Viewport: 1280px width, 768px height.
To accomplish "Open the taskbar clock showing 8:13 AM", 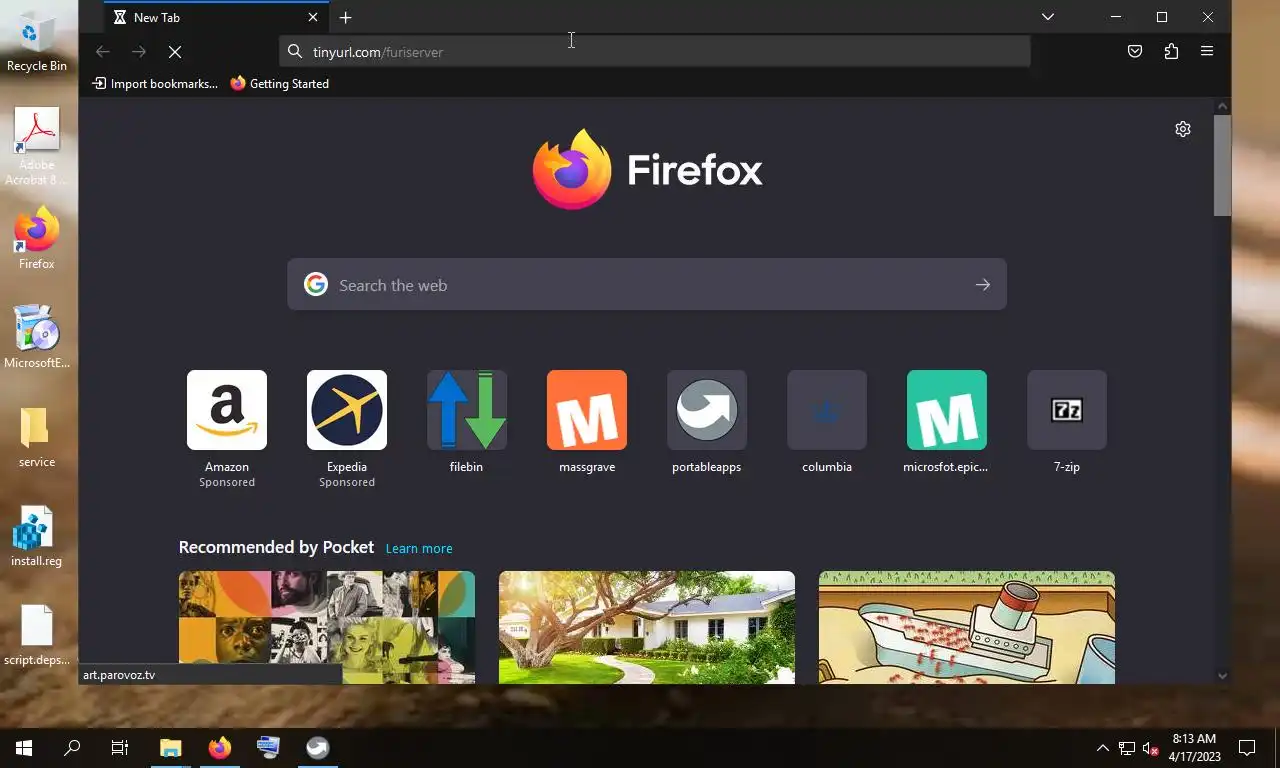I will click(x=1194, y=748).
